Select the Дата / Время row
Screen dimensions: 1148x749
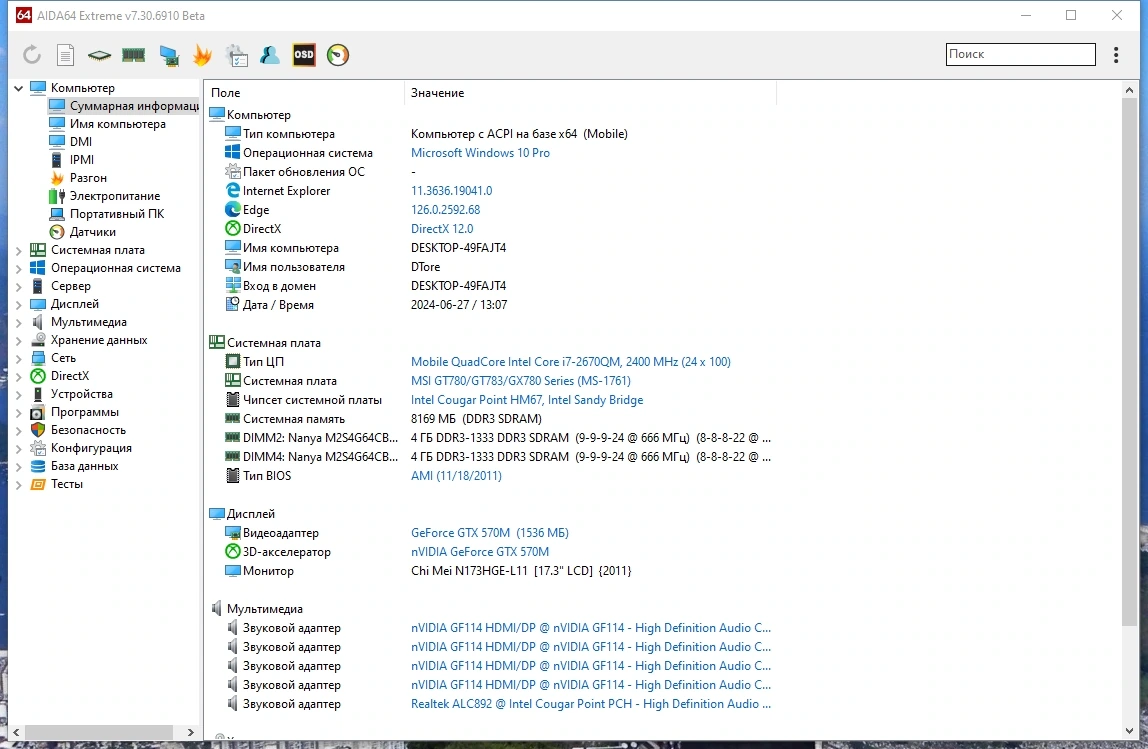(x=491, y=305)
